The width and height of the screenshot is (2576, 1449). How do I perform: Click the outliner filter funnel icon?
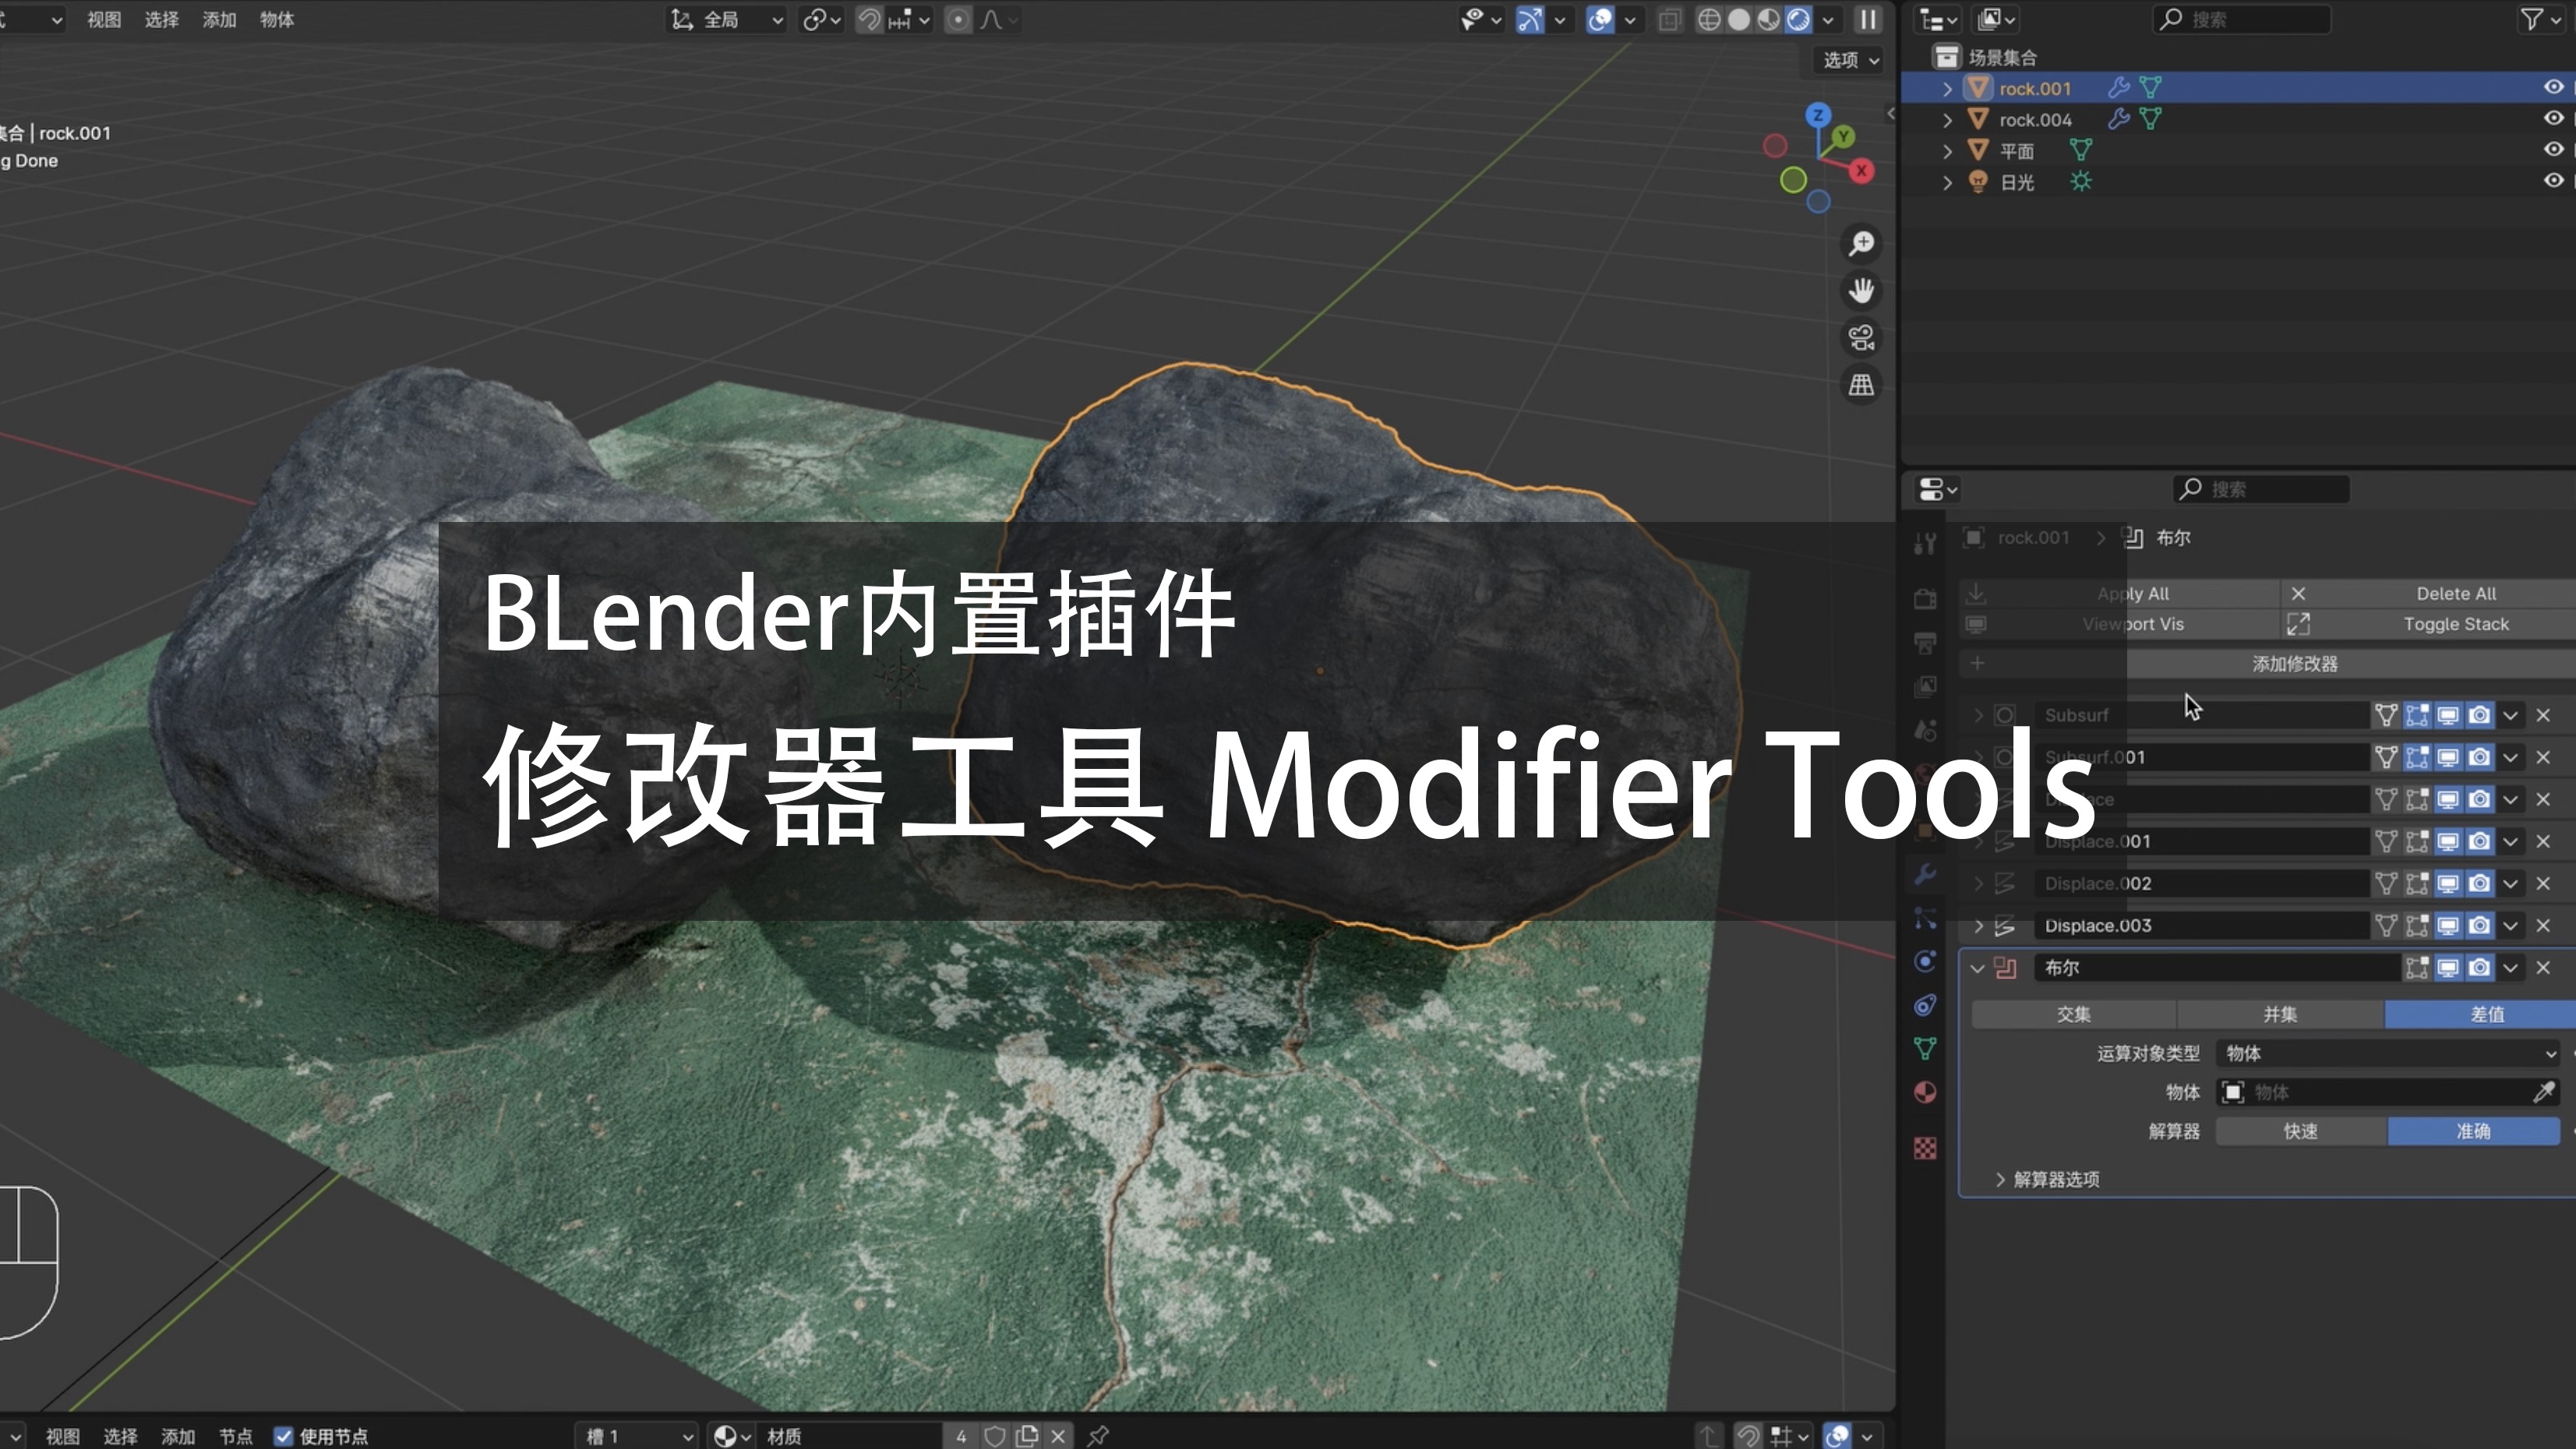click(2531, 18)
